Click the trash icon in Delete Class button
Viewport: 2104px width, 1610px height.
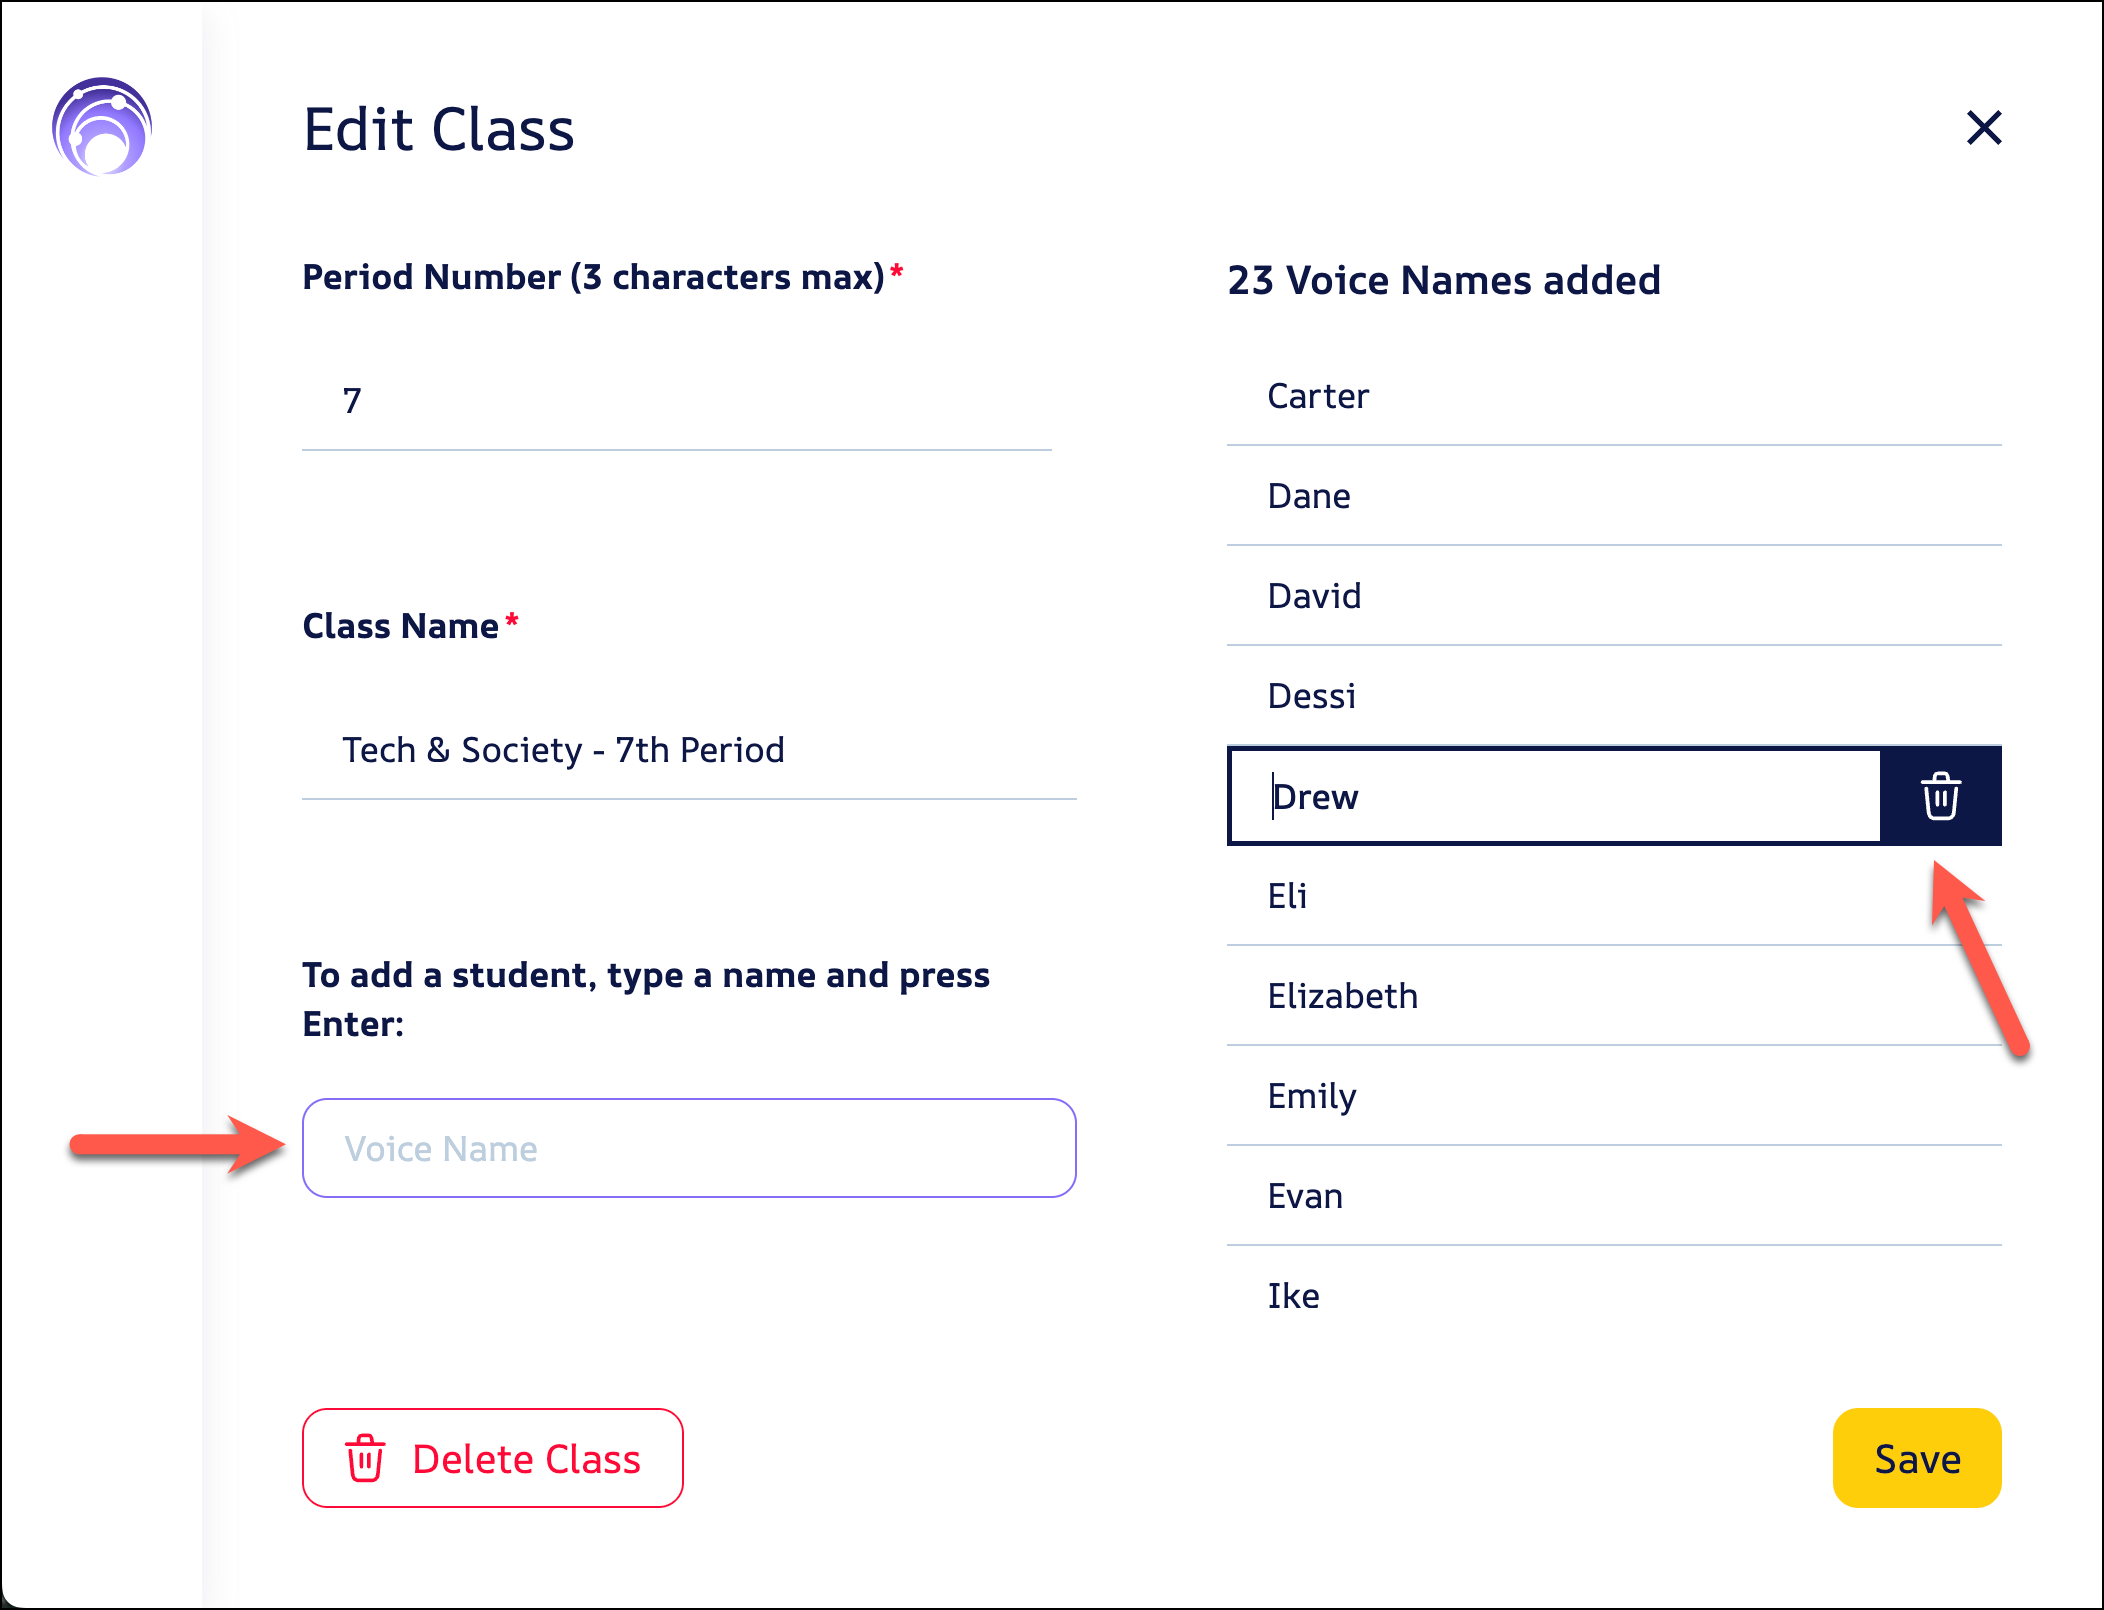pos(365,1458)
